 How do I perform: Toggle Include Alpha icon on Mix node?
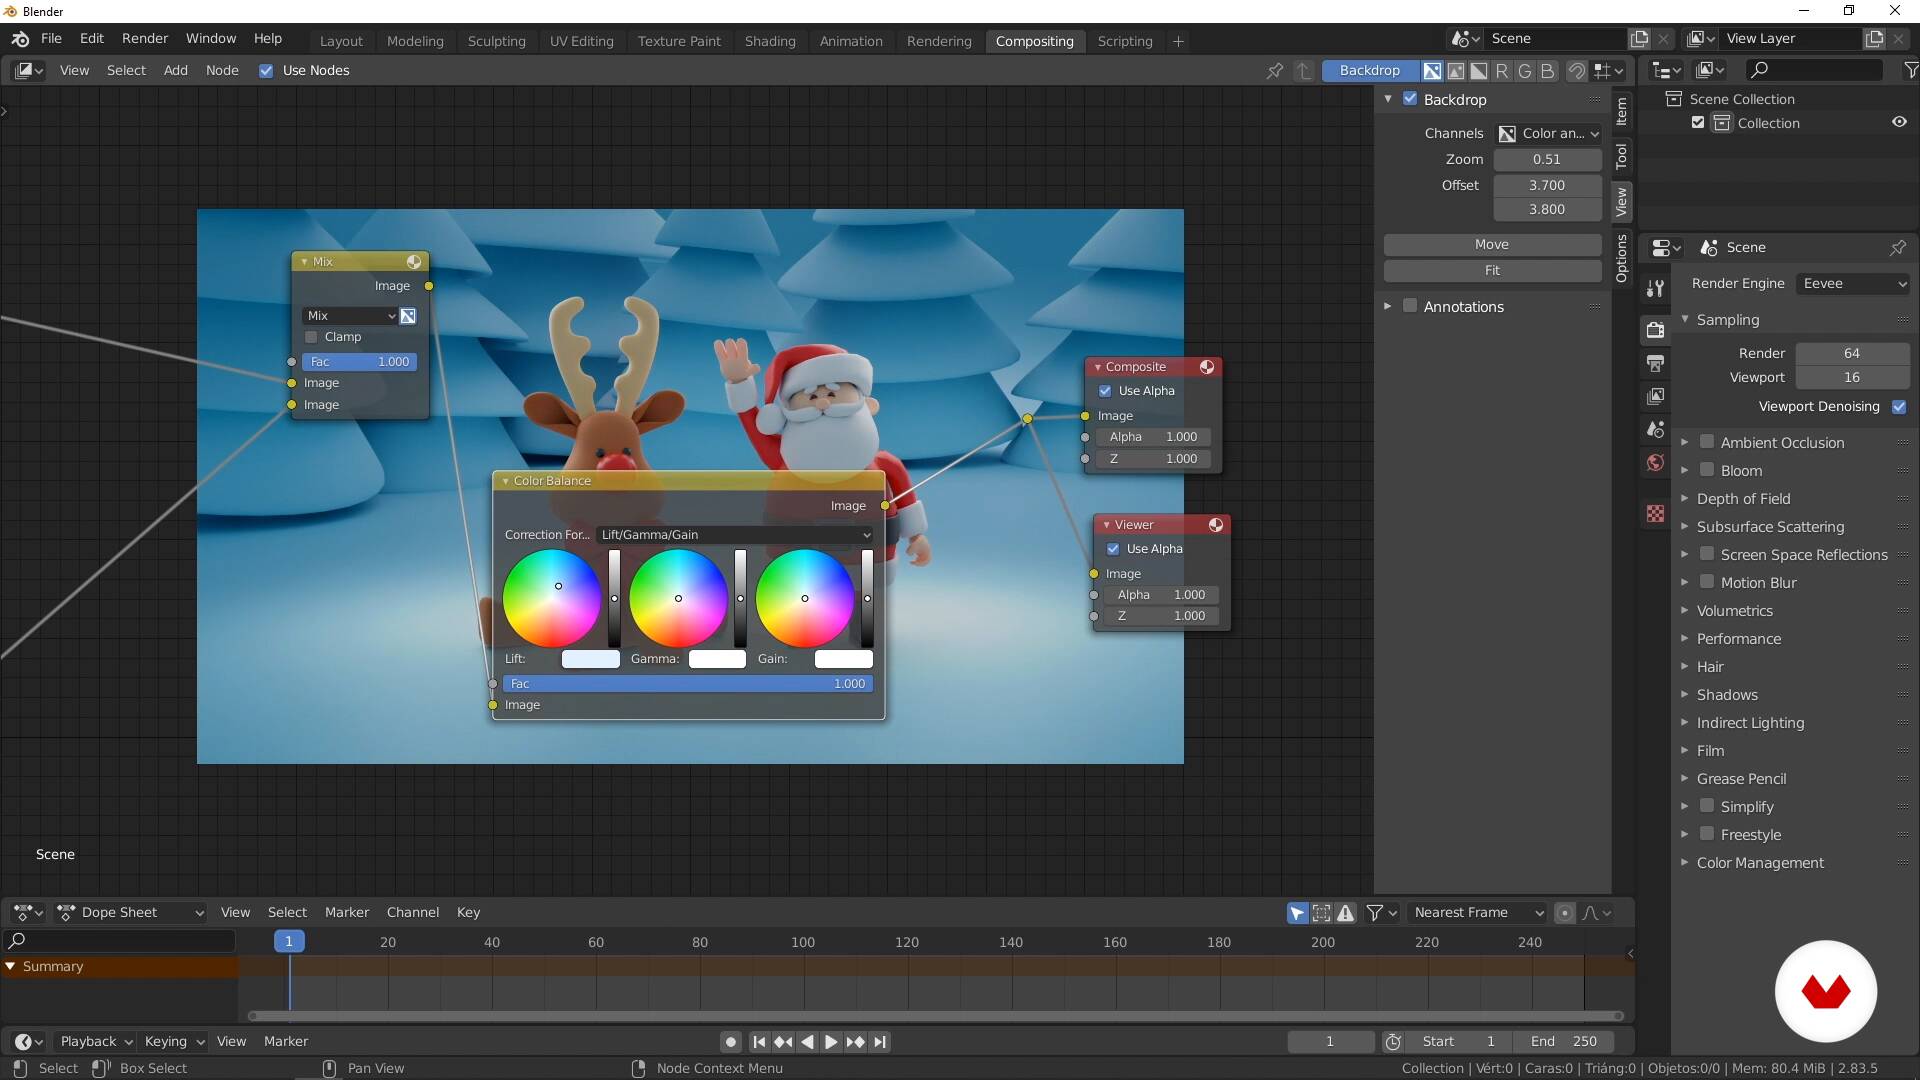pos(408,316)
